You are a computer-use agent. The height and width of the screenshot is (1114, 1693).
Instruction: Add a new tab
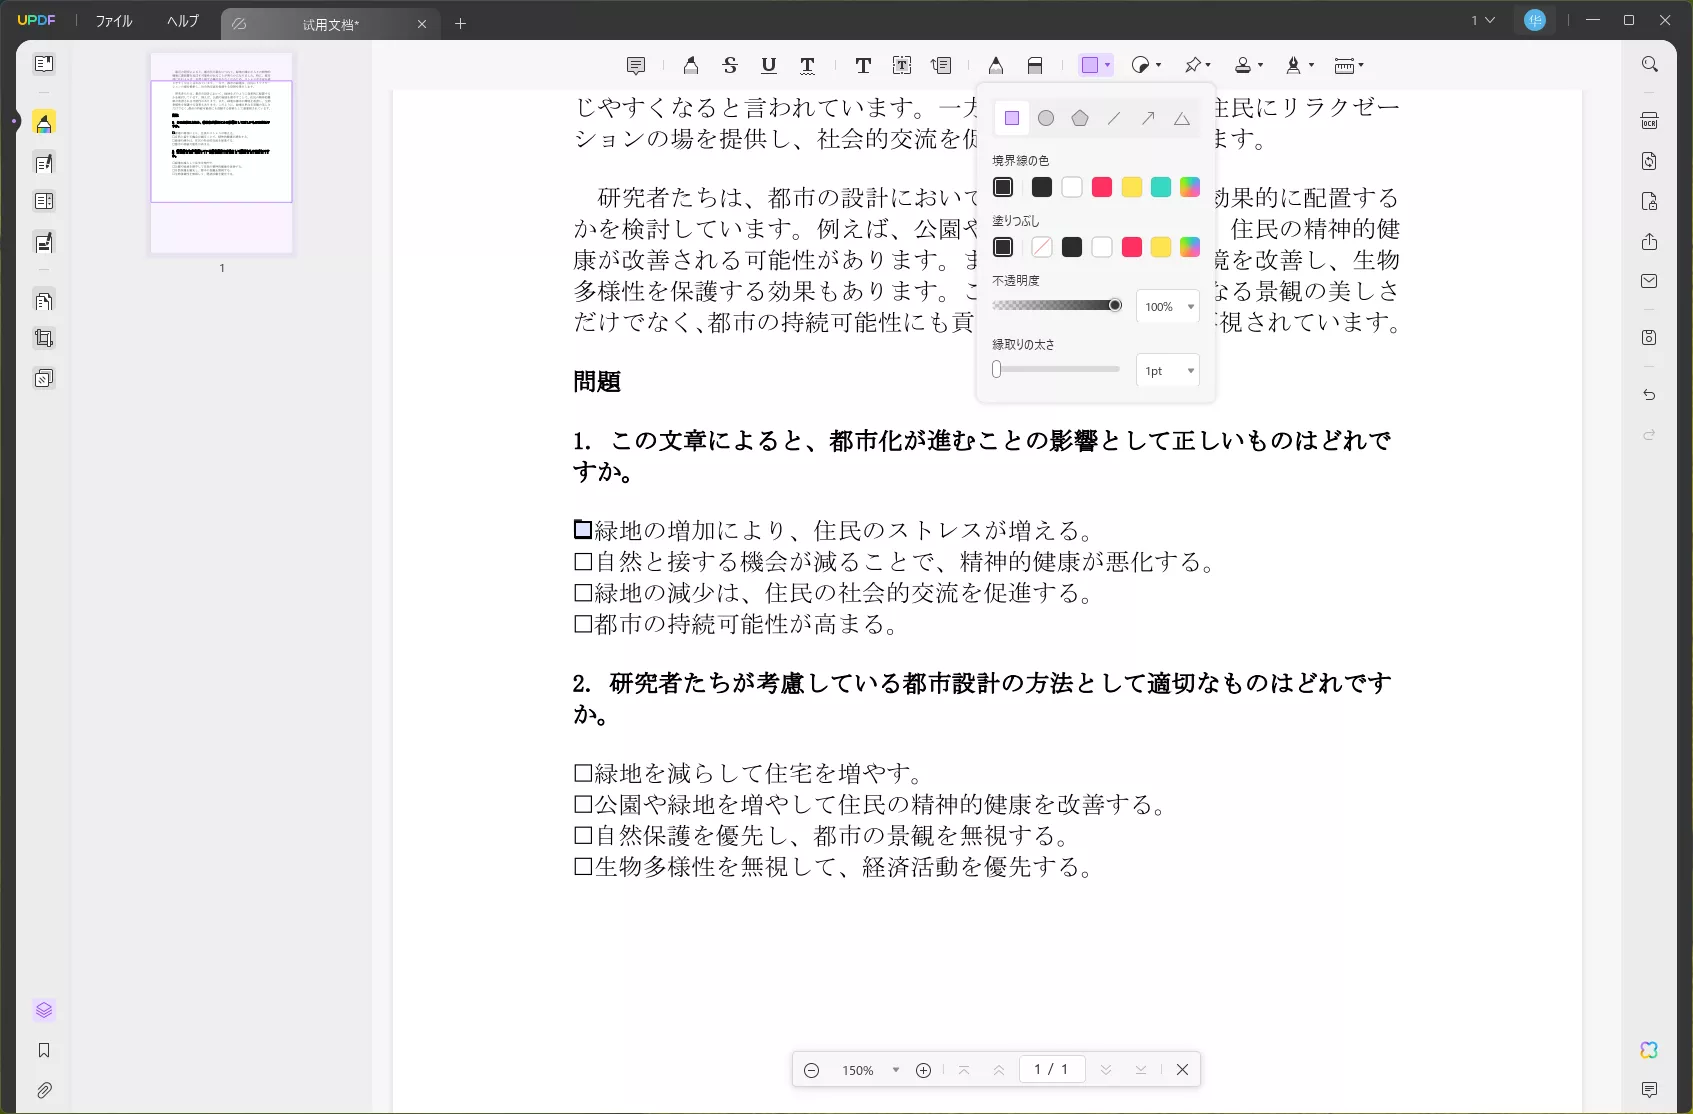click(461, 24)
